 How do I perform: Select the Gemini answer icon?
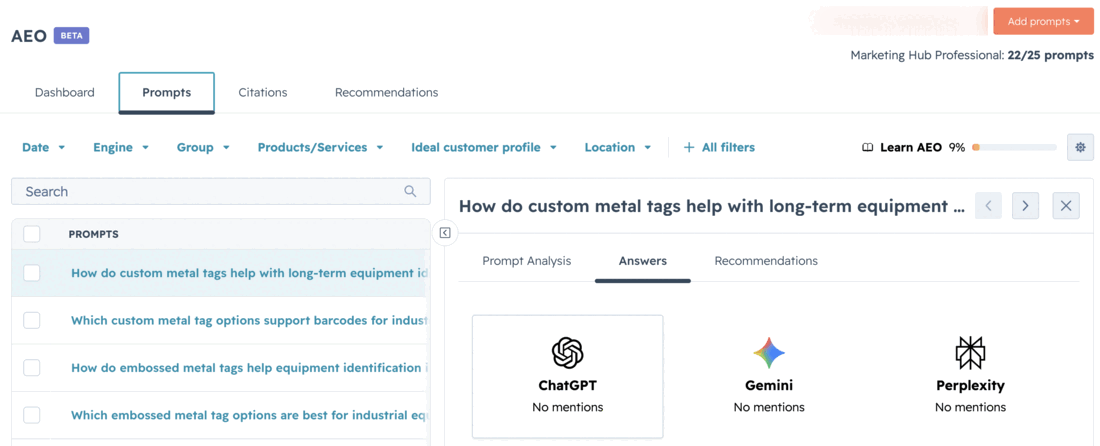pos(769,353)
